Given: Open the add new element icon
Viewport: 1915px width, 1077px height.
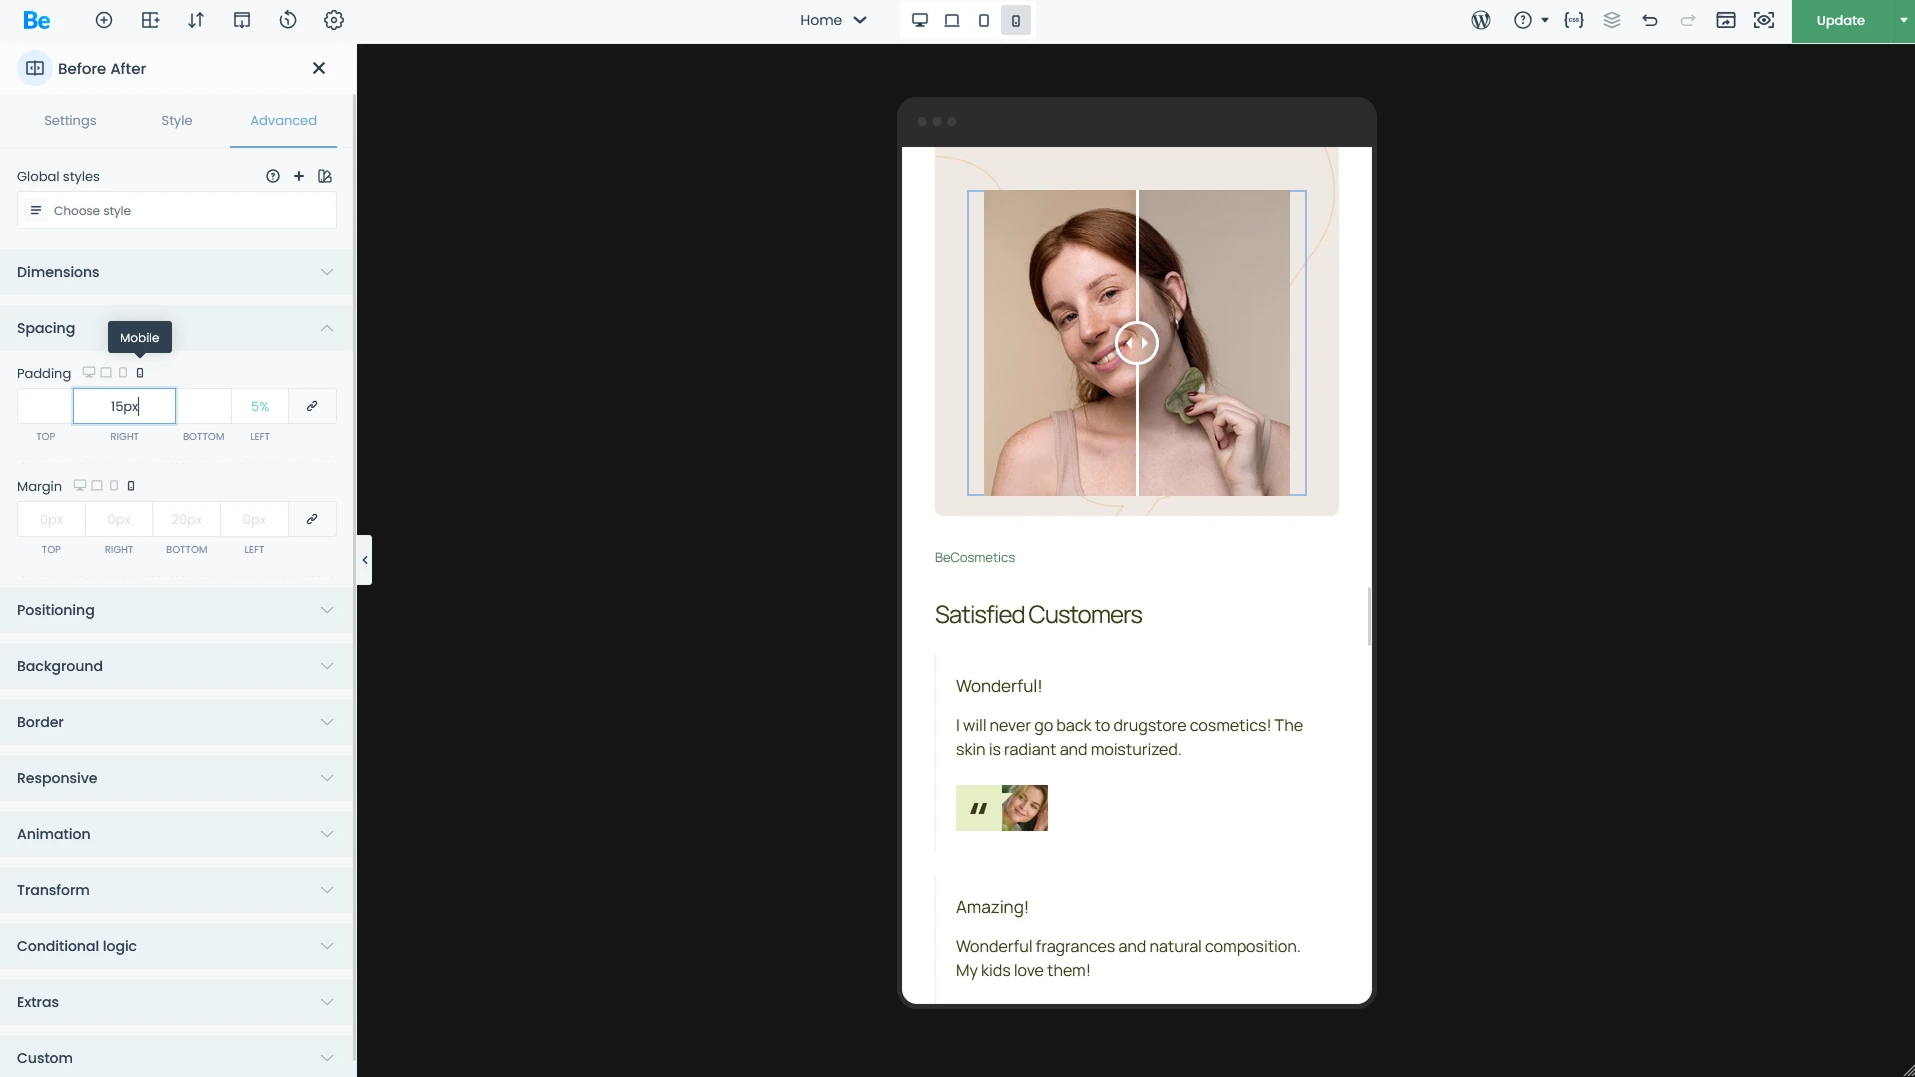Looking at the screenshot, I should (x=104, y=20).
